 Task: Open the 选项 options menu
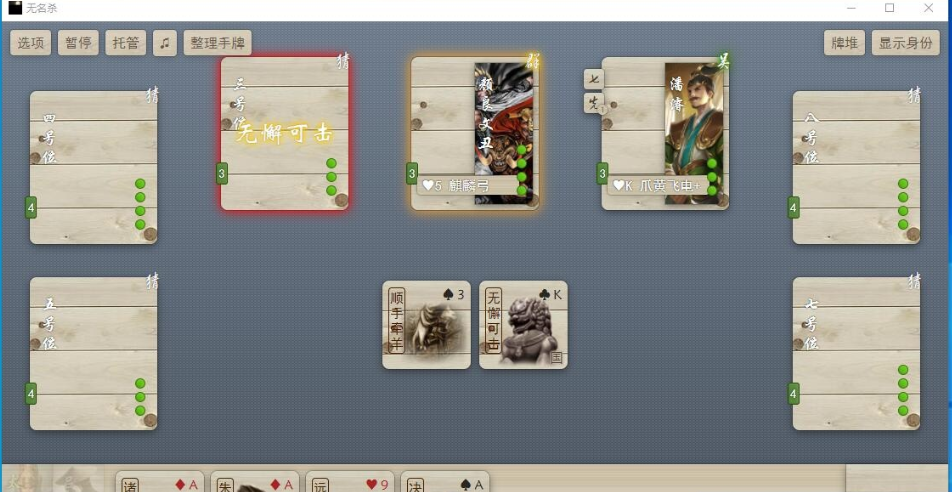tap(30, 43)
